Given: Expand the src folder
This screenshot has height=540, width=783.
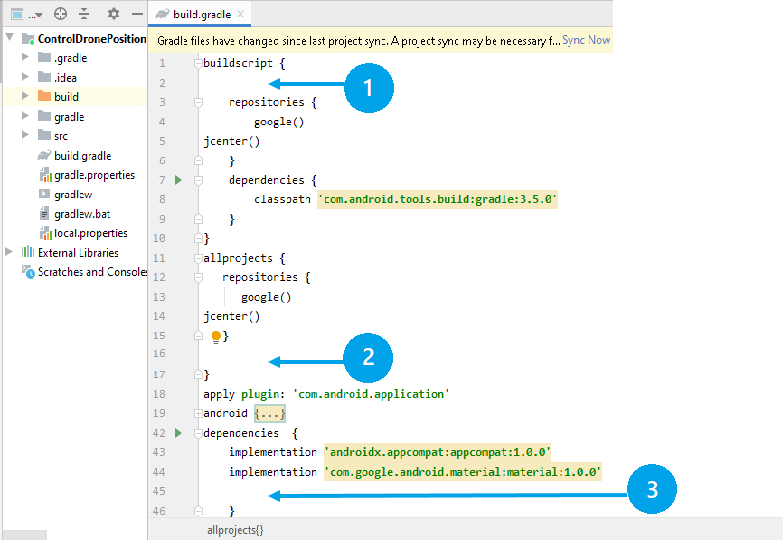Looking at the screenshot, I should tap(26, 136).
